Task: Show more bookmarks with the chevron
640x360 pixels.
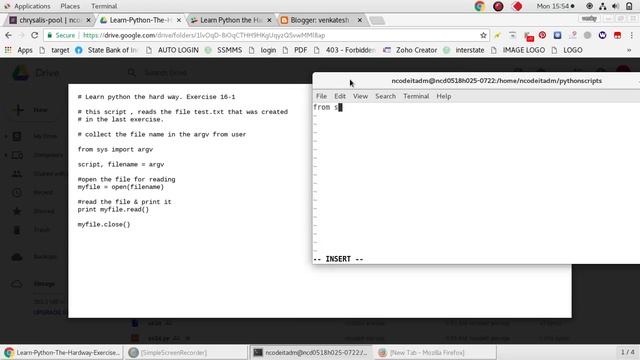Action: point(629,50)
